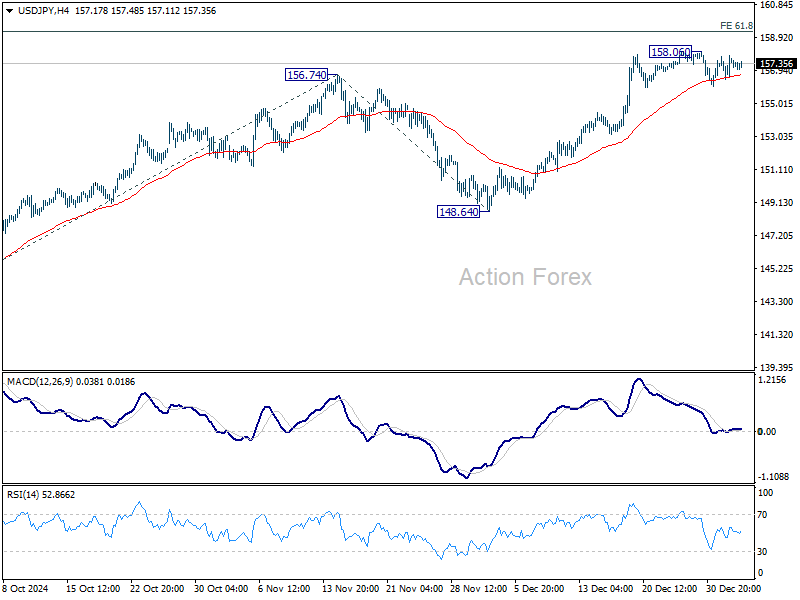Click the MACD -1.1088 scale value

pyautogui.click(x=773, y=477)
